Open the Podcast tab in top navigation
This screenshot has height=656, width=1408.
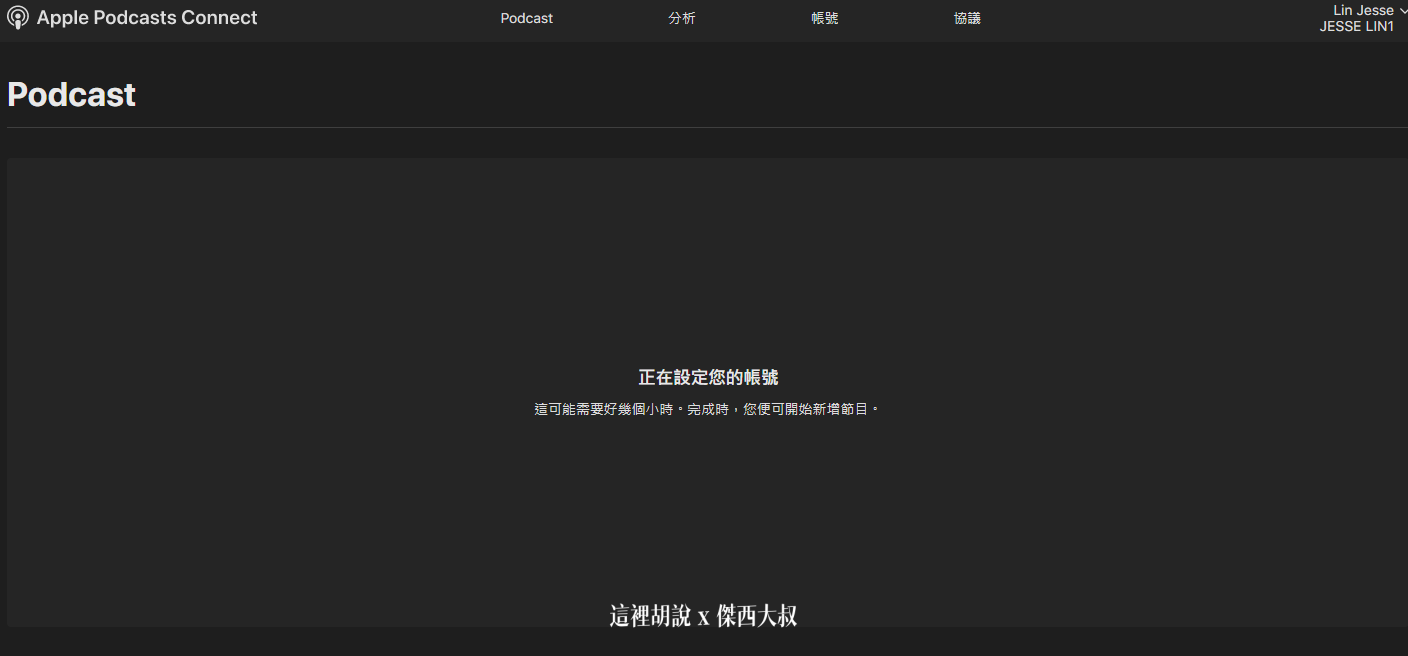(x=527, y=19)
